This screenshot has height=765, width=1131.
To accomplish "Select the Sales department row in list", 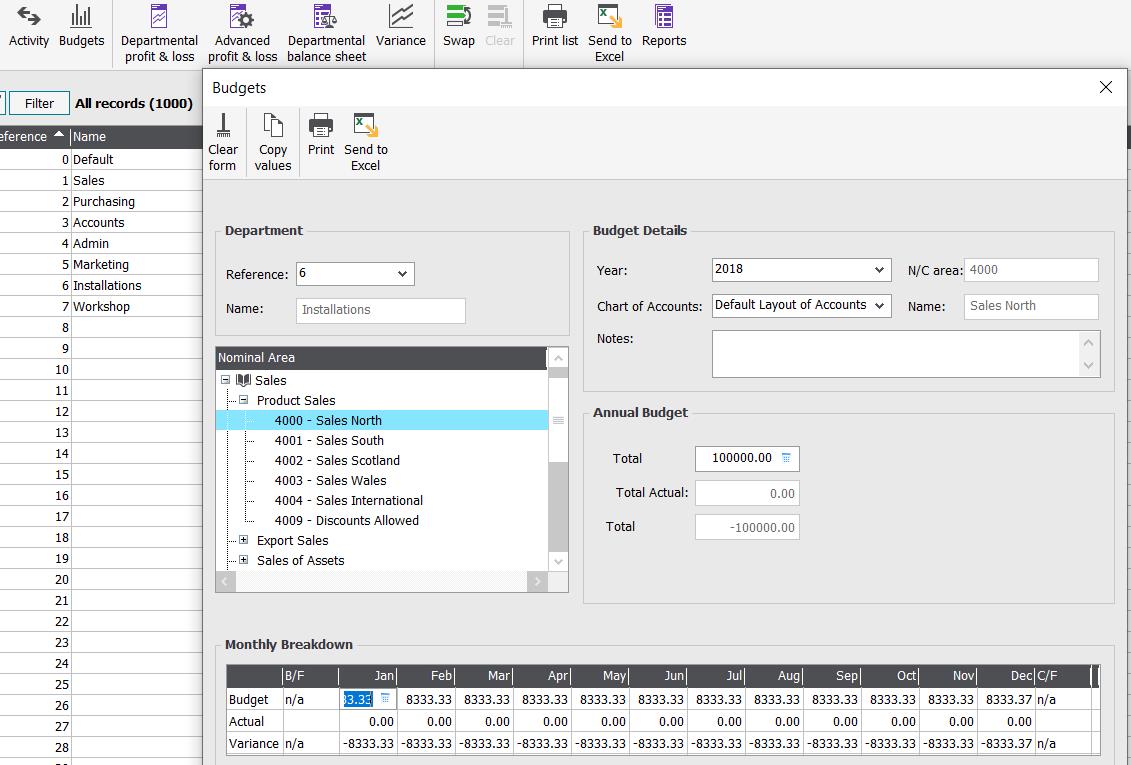I will point(101,180).
